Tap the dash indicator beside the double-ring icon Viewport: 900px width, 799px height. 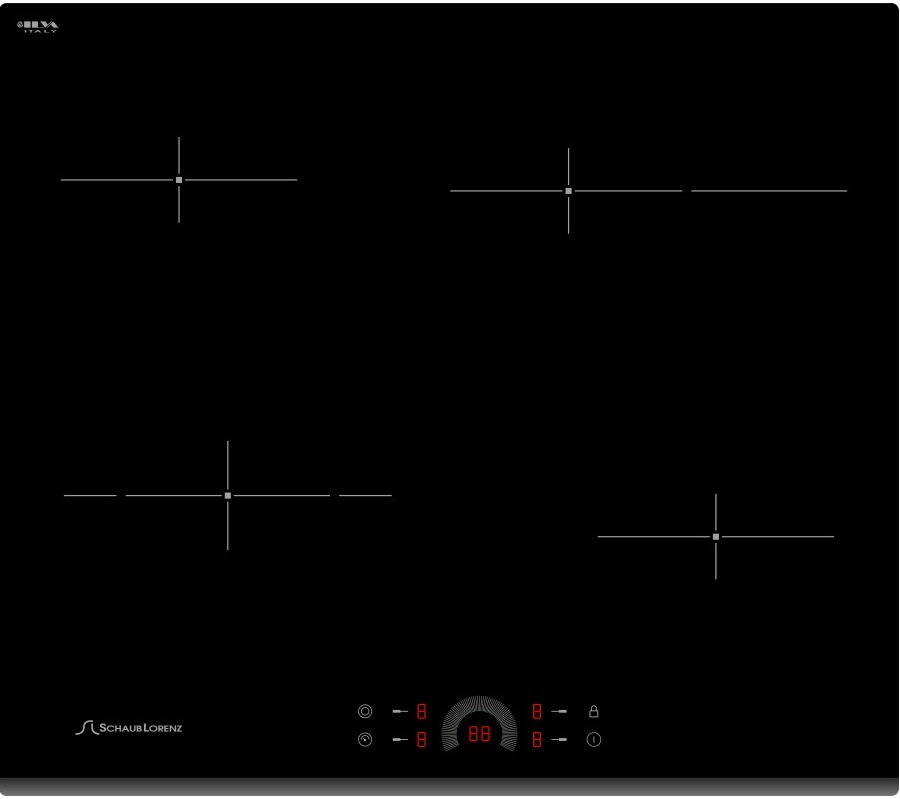tap(399, 712)
